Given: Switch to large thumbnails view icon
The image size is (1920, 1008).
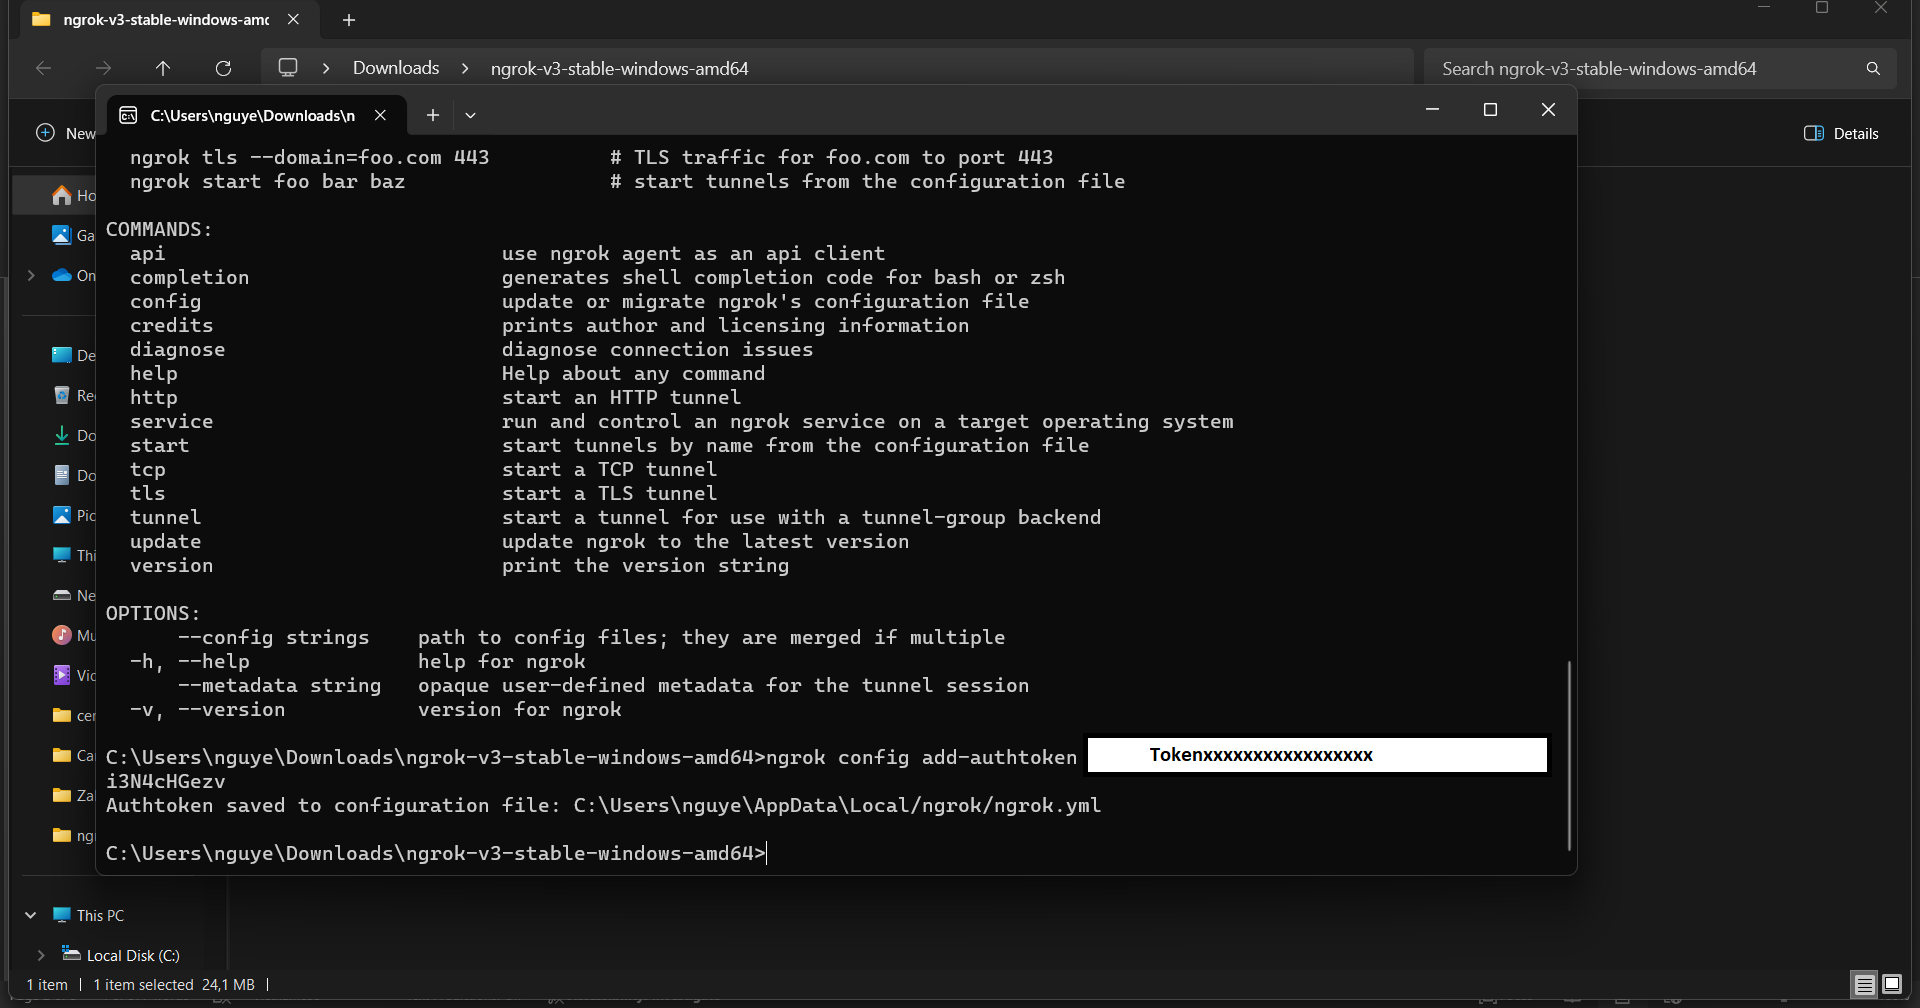Looking at the screenshot, I should point(1892,984).
